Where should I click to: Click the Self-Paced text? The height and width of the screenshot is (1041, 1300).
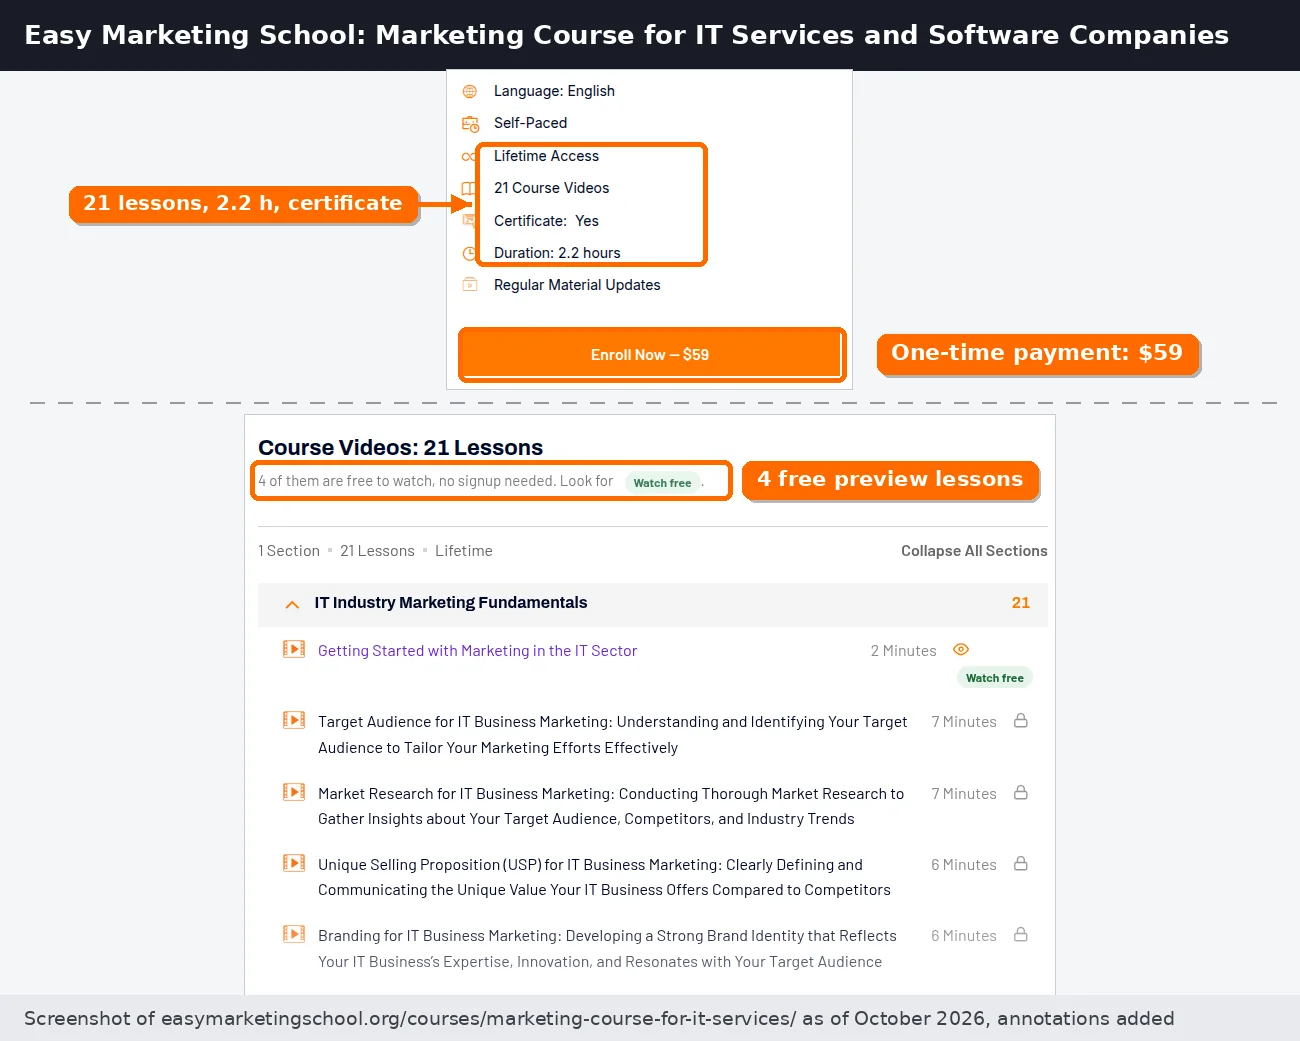(530, 123)
